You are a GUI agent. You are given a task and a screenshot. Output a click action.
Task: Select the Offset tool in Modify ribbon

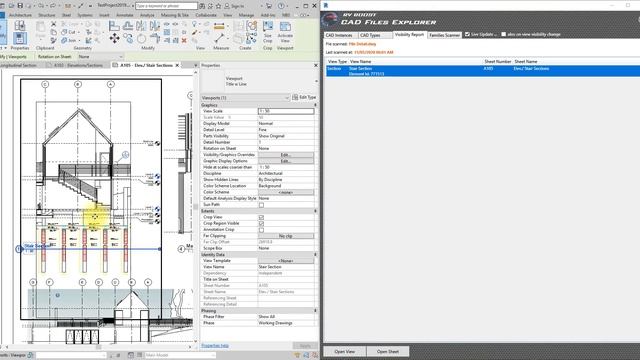point(128,27)
